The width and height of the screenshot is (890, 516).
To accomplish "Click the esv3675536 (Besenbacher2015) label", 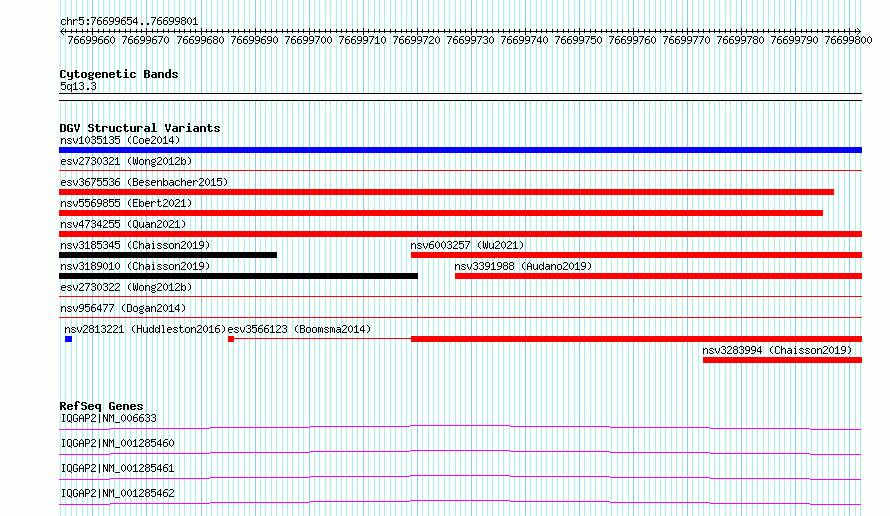I will (144, 182).
